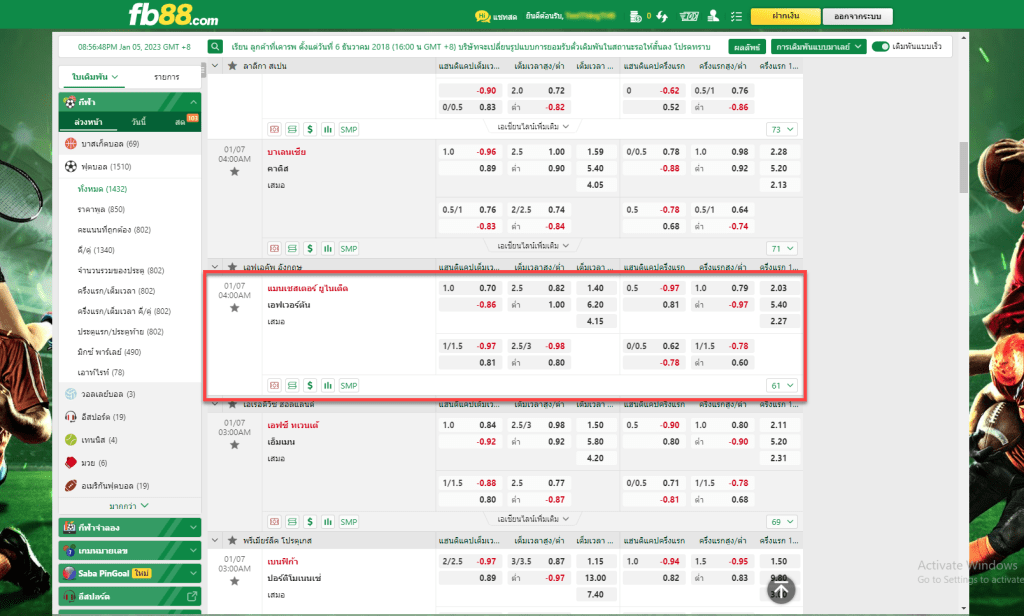Favorite the Benfica match star

click(234, 581)
